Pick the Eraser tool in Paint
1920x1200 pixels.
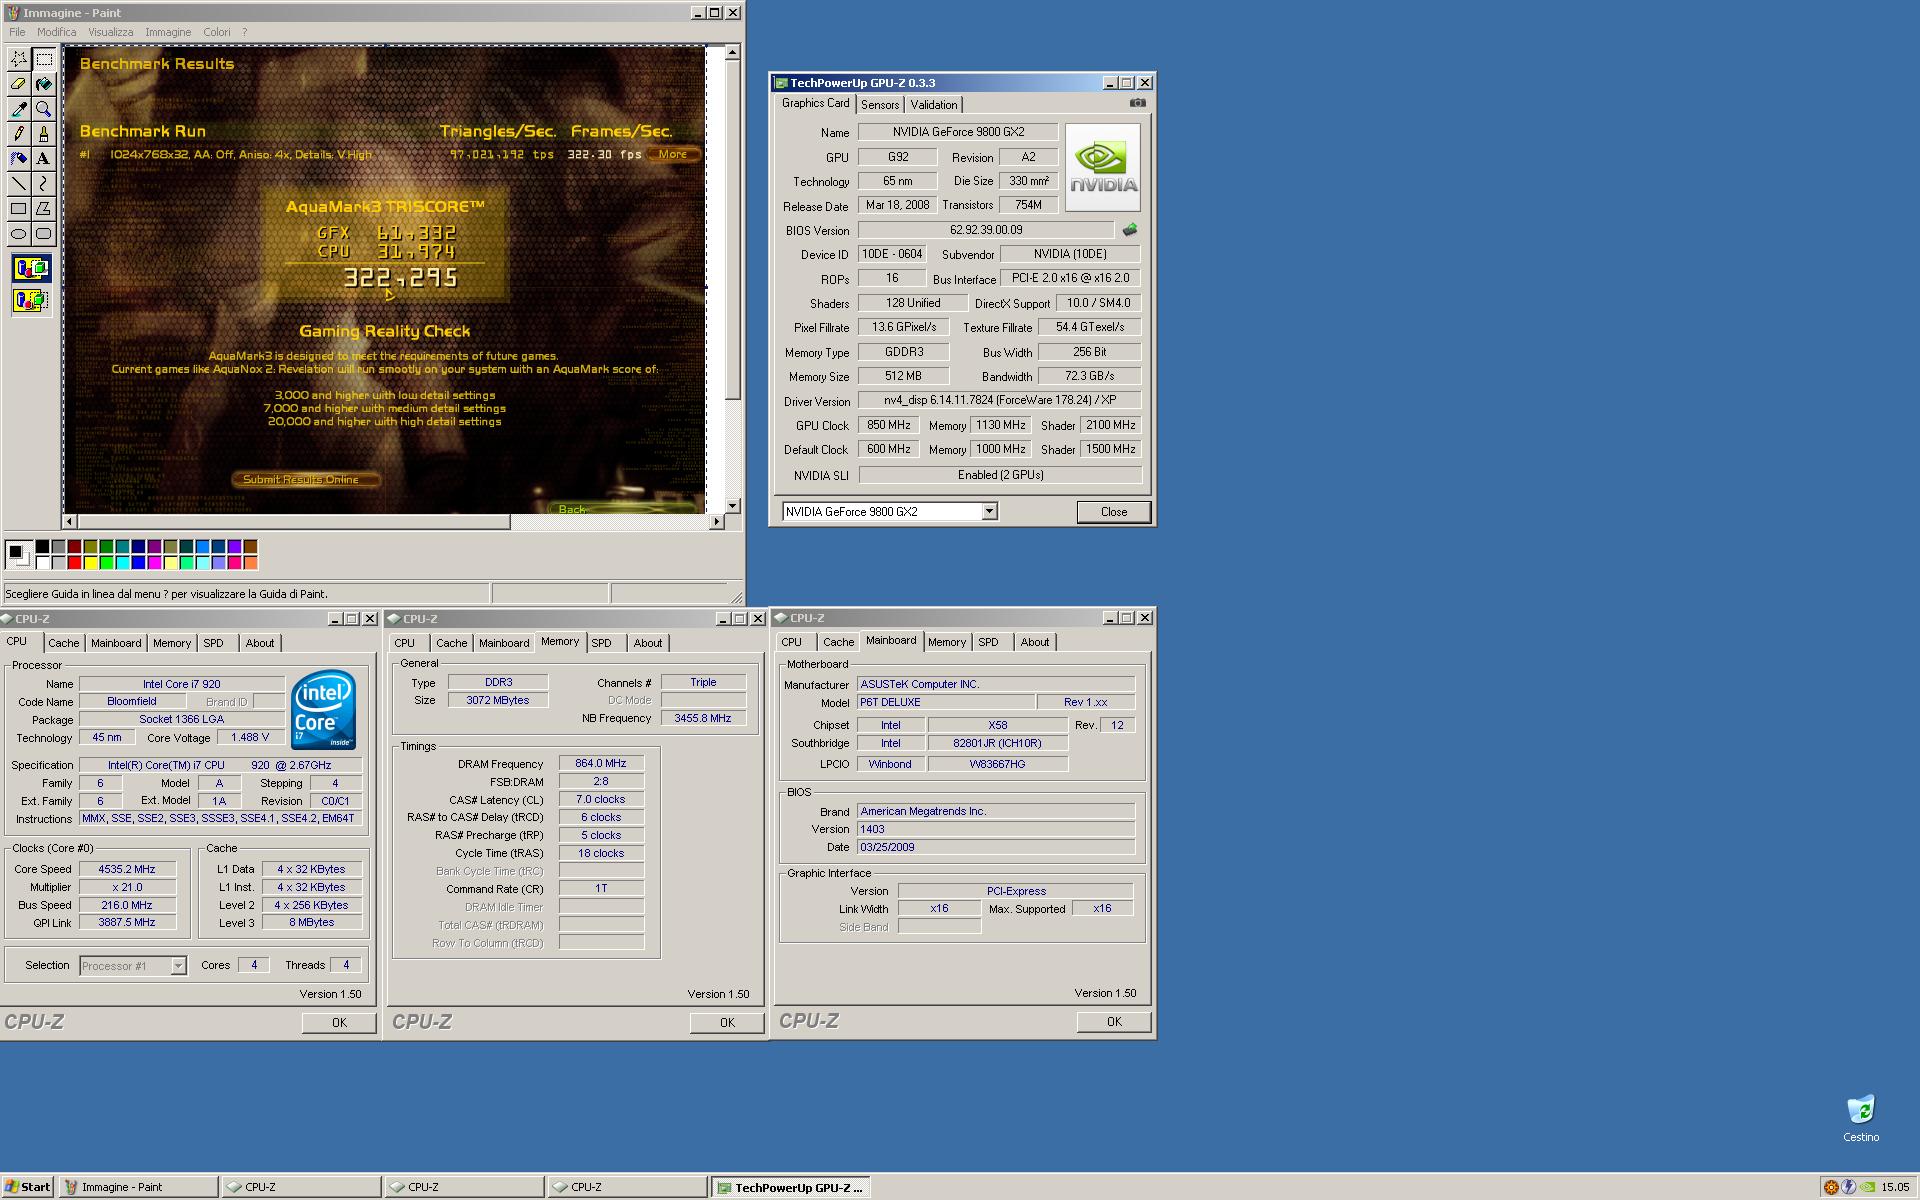pyautogui.click(x=18, y=84)
